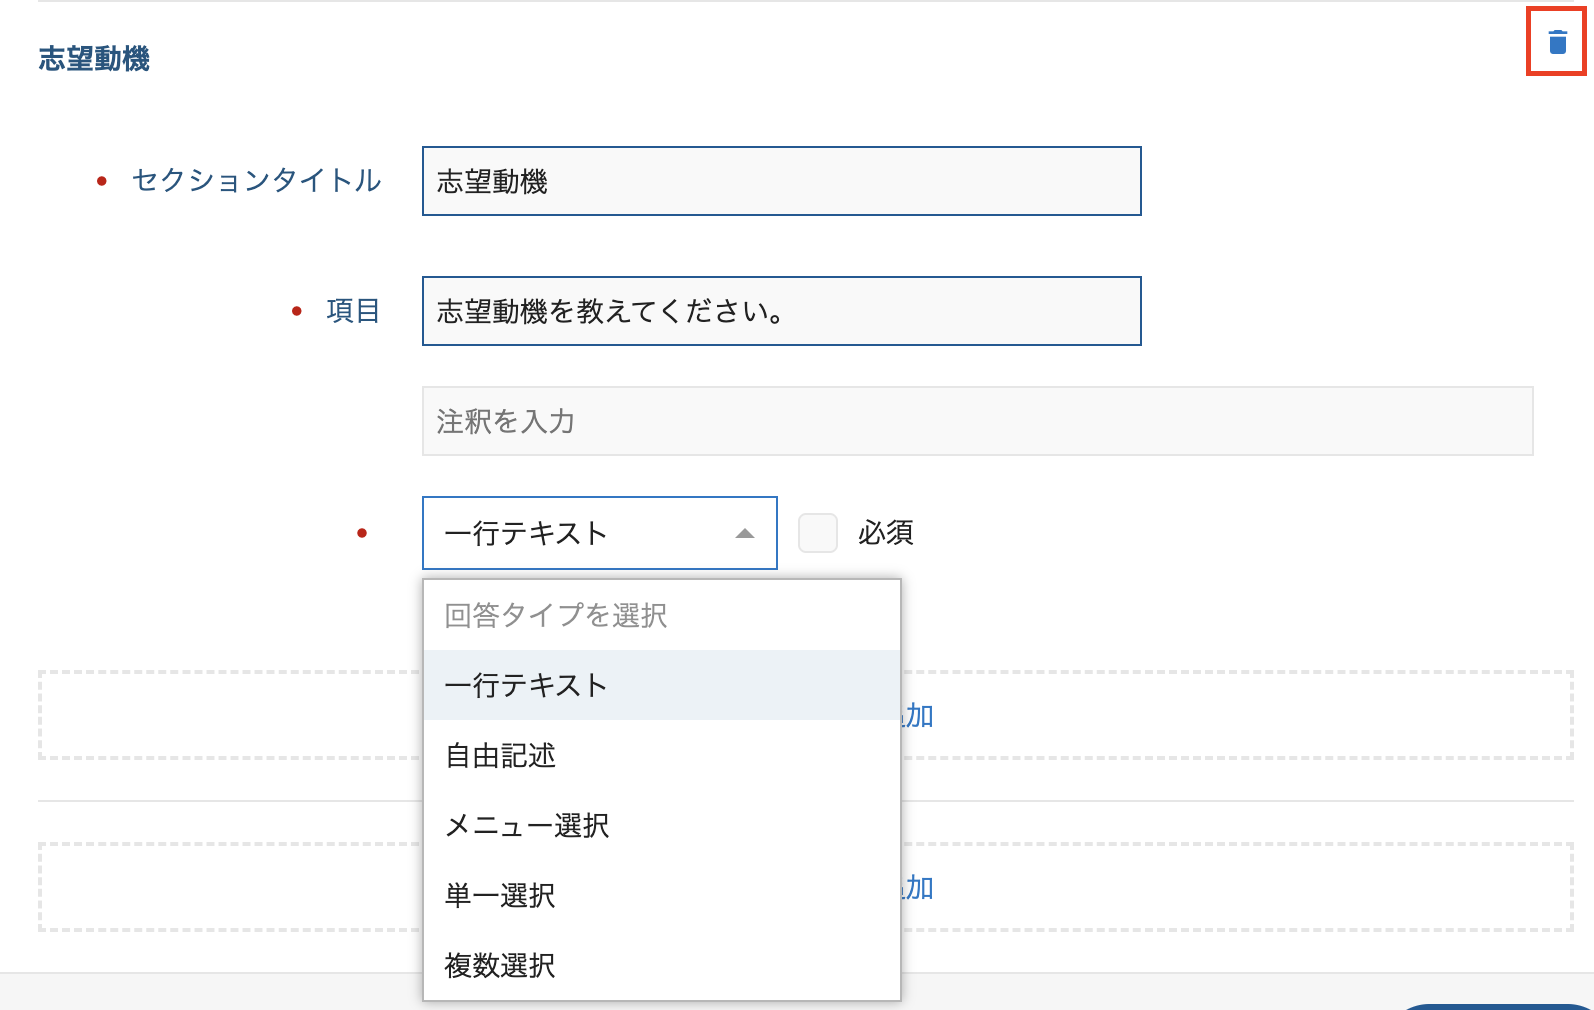
Task: Click the 項目 field containing 志望動機を教えてください。
Action: click(781, 312)
